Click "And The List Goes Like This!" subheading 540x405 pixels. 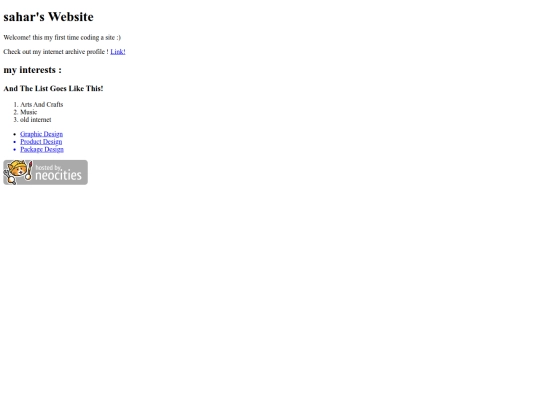(53, 89)
